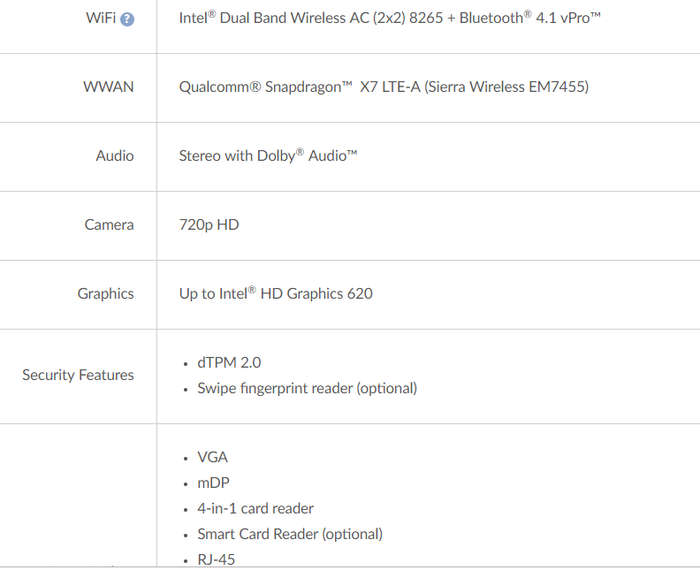Click the WiFi help question mark icon

pos(127,19)
